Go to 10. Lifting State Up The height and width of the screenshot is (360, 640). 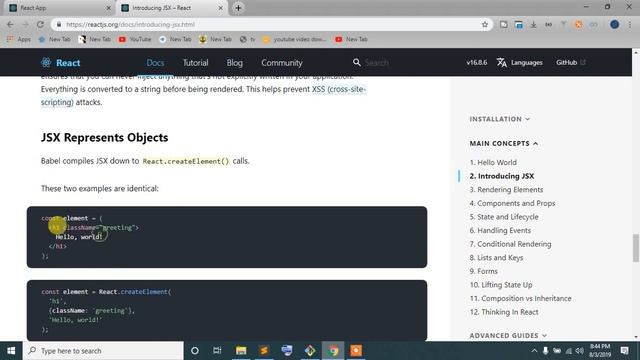point(501,285)
